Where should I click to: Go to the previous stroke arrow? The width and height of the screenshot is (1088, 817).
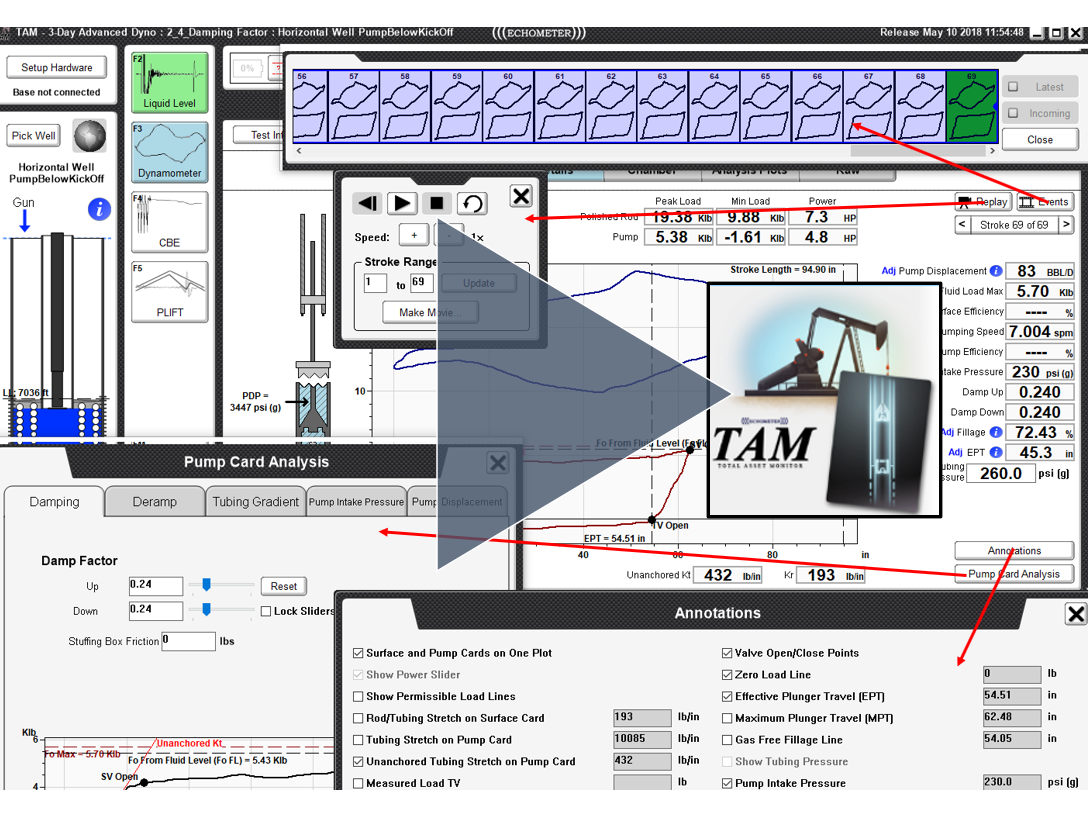pyautogui.click(x=962, y=225)
